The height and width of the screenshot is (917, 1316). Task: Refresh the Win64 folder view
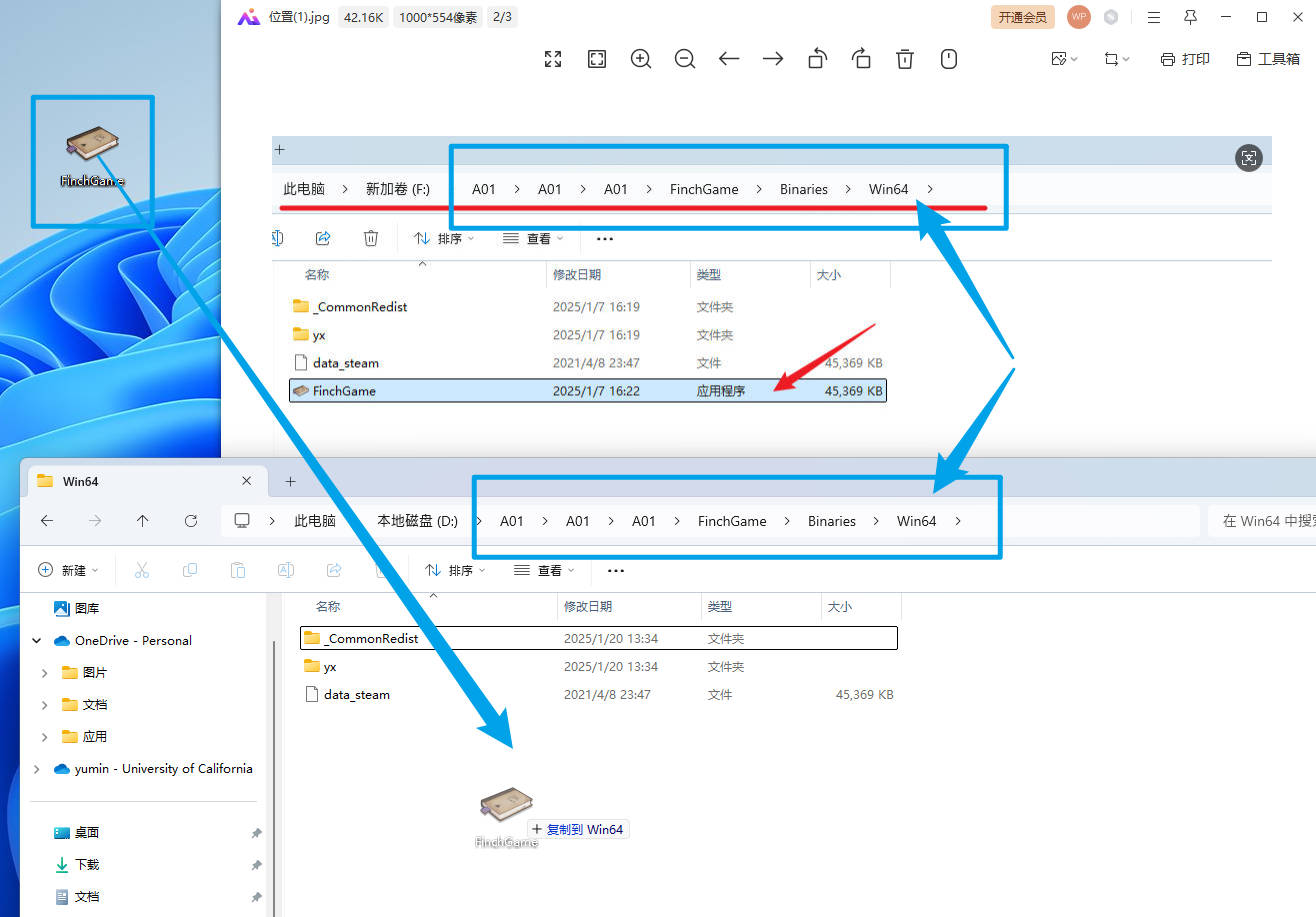[191, 521]
